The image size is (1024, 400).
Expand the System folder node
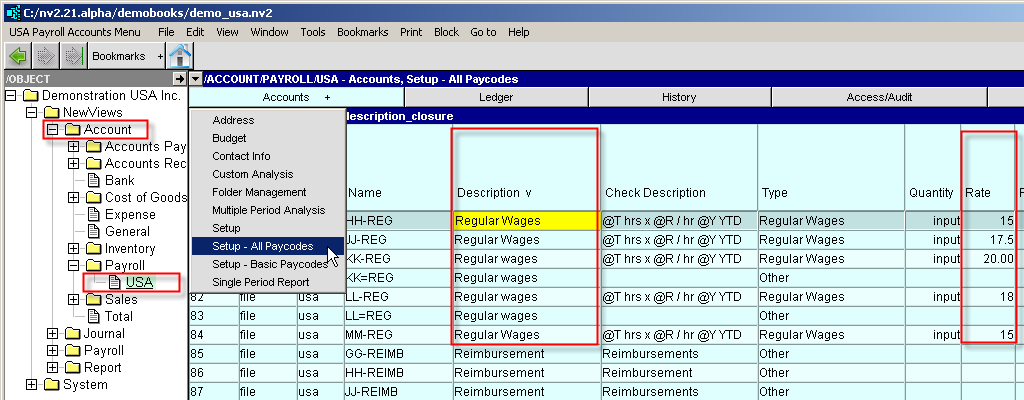click(31, 385)
